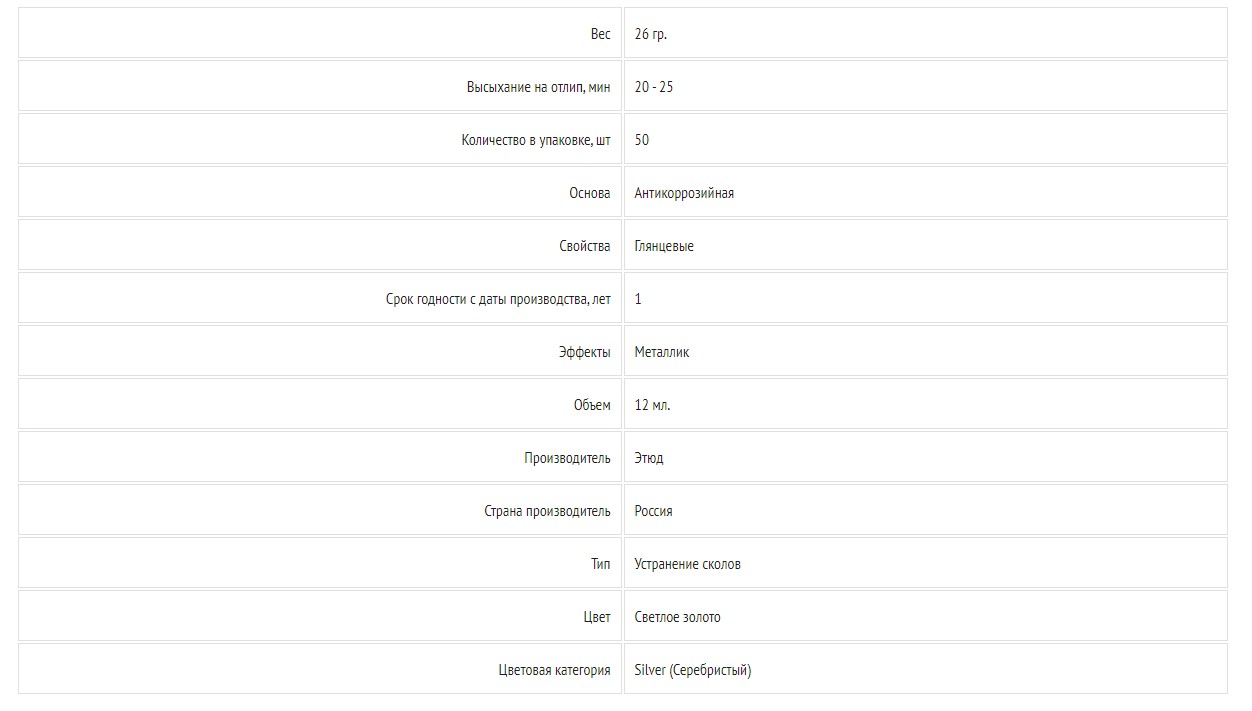Click the "Цветовая категория" label

coord(554,670)
